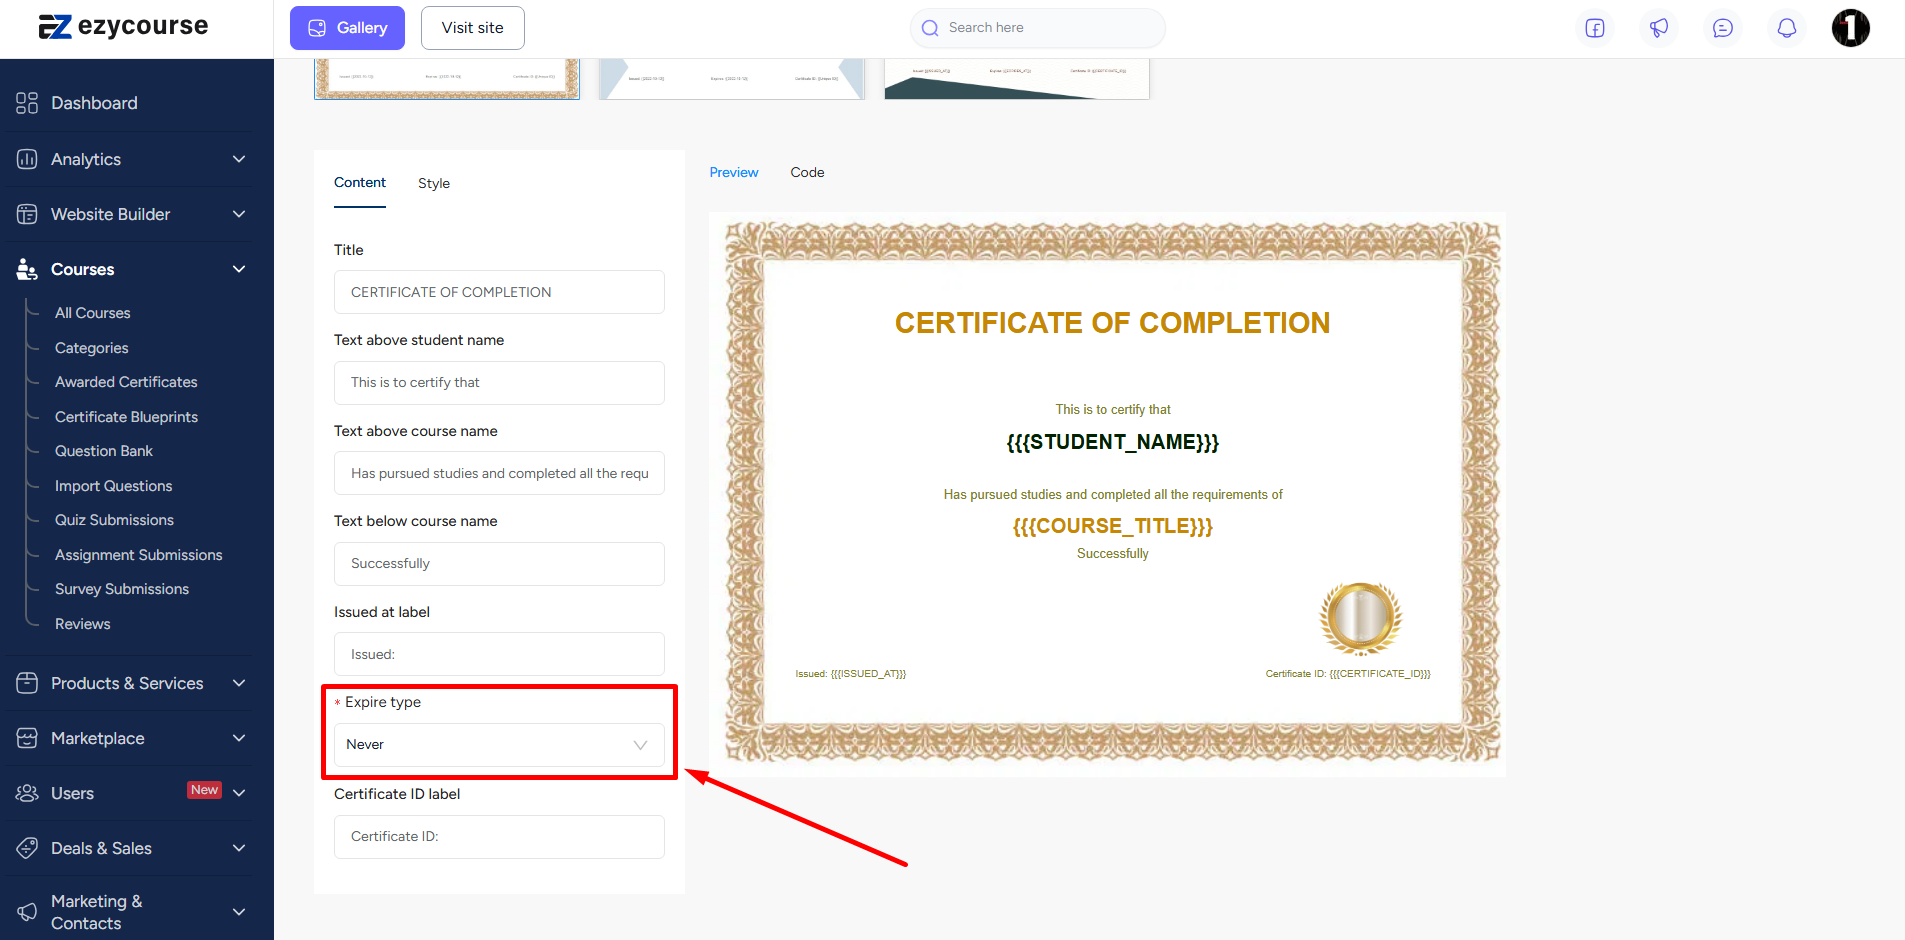Open the Expire type dropdown
The width and height of the screenshot is (1905, 940).
tap(498, 745)
